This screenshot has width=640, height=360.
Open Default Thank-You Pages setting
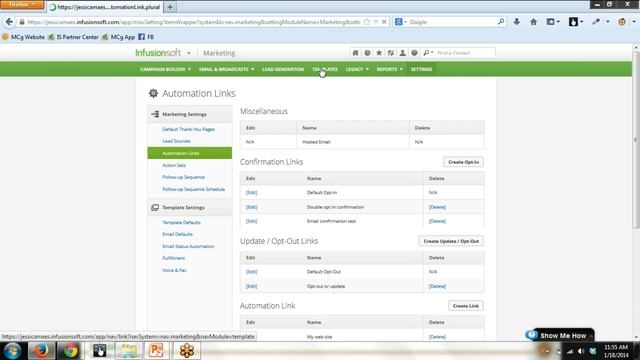click(189, 129)
